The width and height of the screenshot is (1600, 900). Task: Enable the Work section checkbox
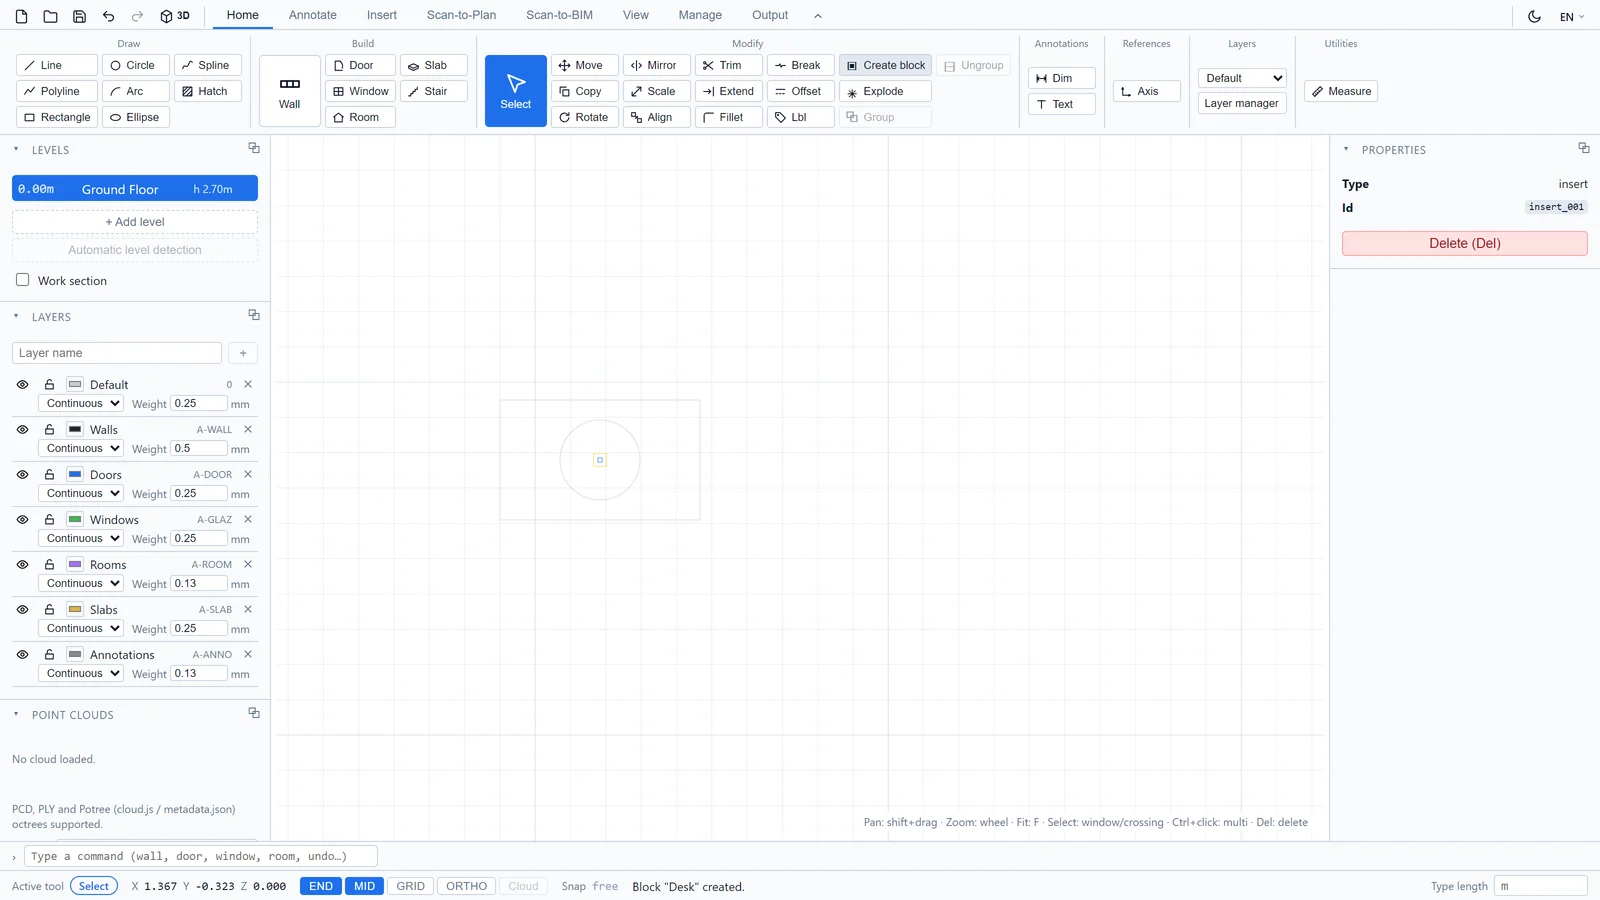click(x=22, y=280)
